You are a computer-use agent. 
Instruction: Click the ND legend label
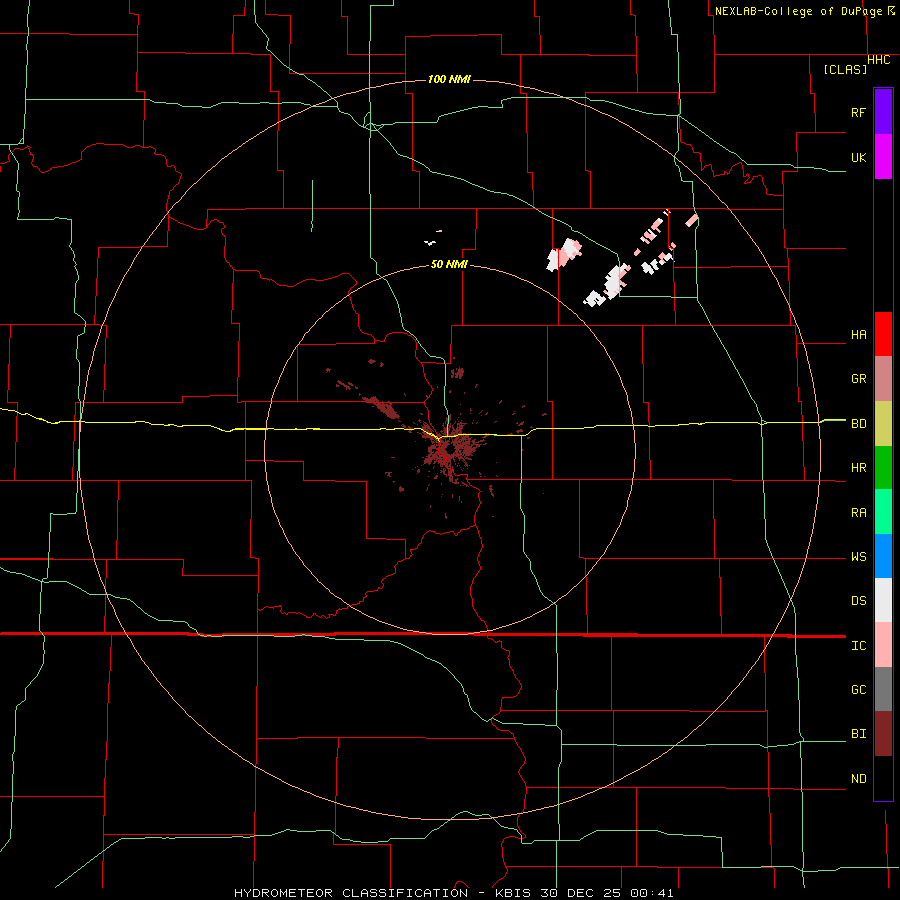(x=858, y=779)
